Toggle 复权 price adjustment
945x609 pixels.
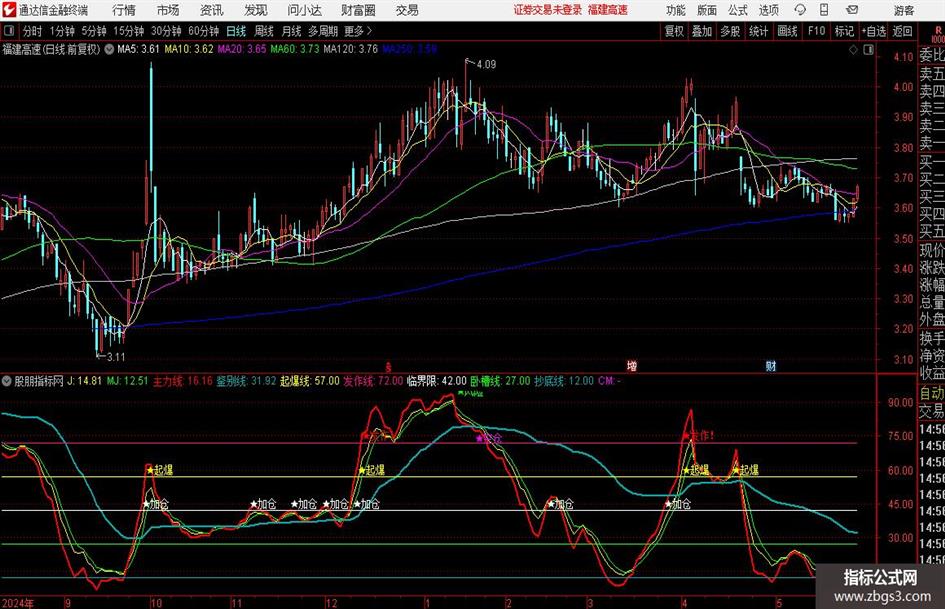tap(674, 31)
